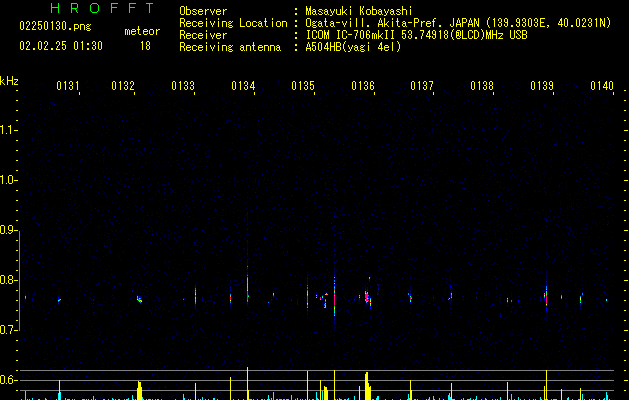Click the 0.8 kHz axis label
Screen dimensions: 629x400
(x=8, y=280)
